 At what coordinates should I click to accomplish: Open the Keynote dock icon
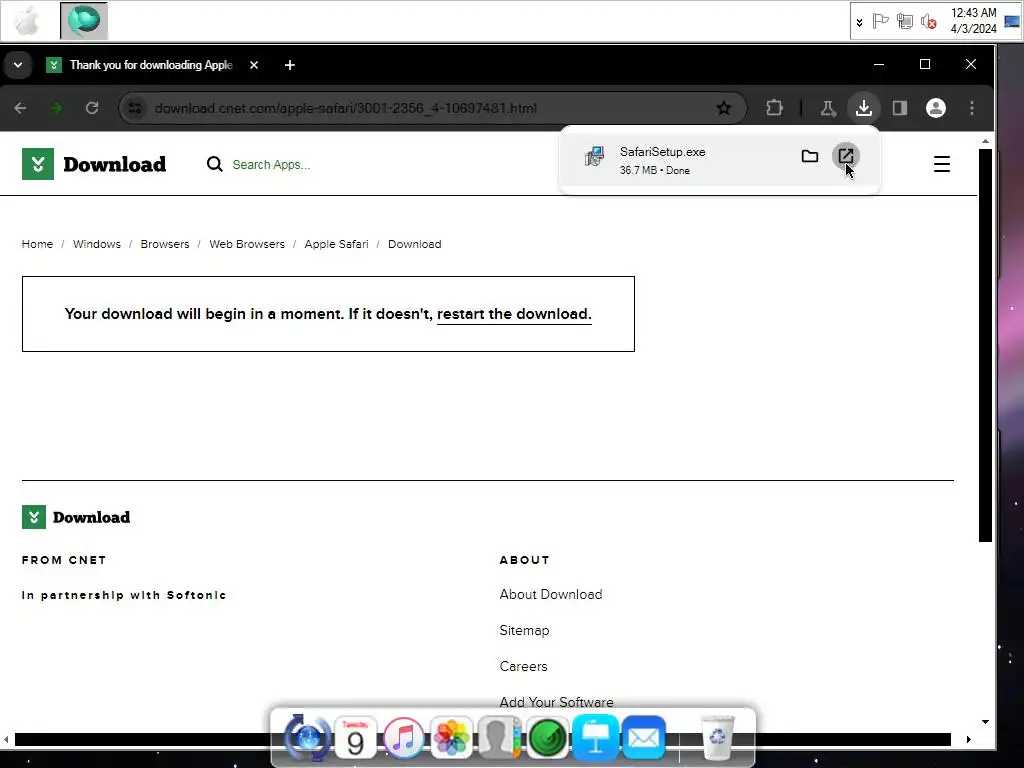coord(596,738)
